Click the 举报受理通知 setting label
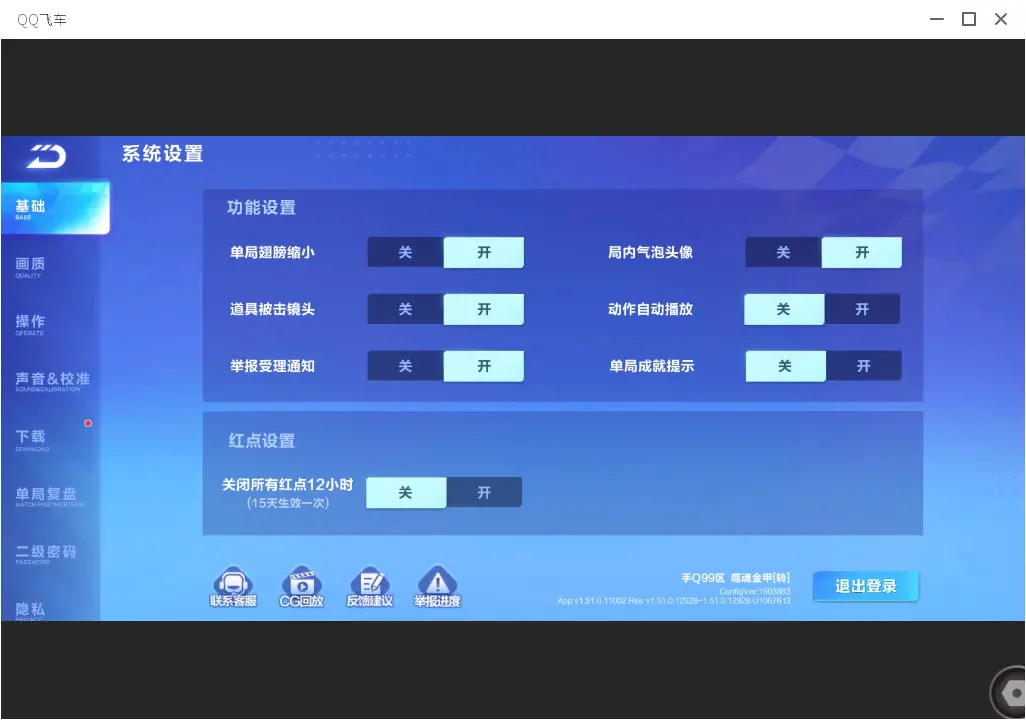Image resolution: width=1026 pixels, height=720 pixels. tap(272, 366)
